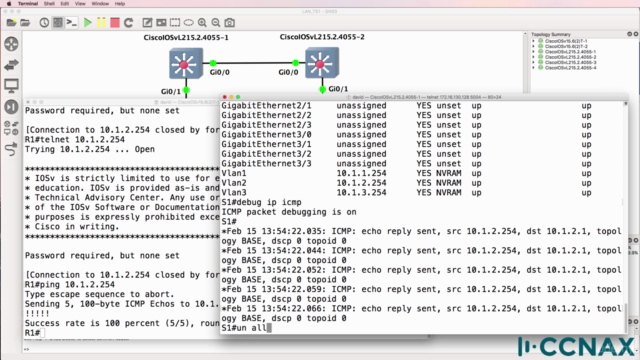
Task: Start all devices with green play button
Action: (87, 22)
